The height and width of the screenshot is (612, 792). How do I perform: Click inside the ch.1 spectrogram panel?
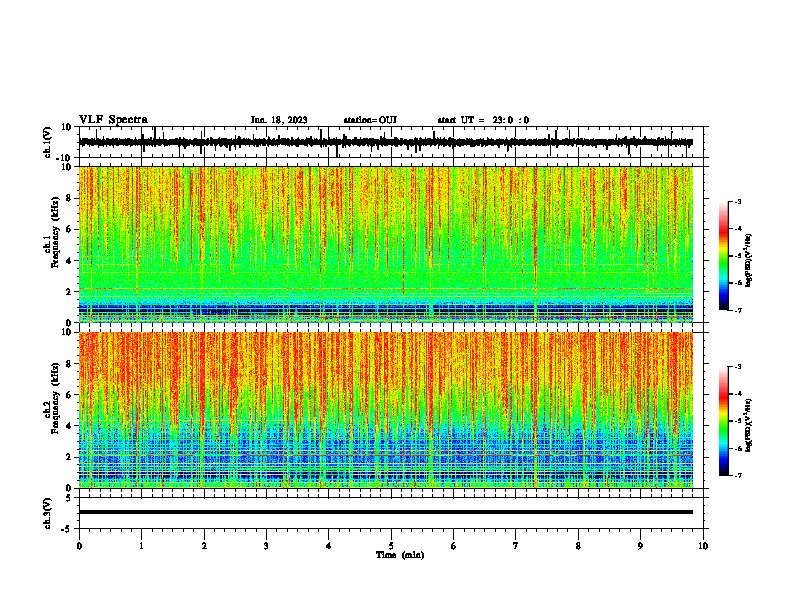(x=386, y=244)
